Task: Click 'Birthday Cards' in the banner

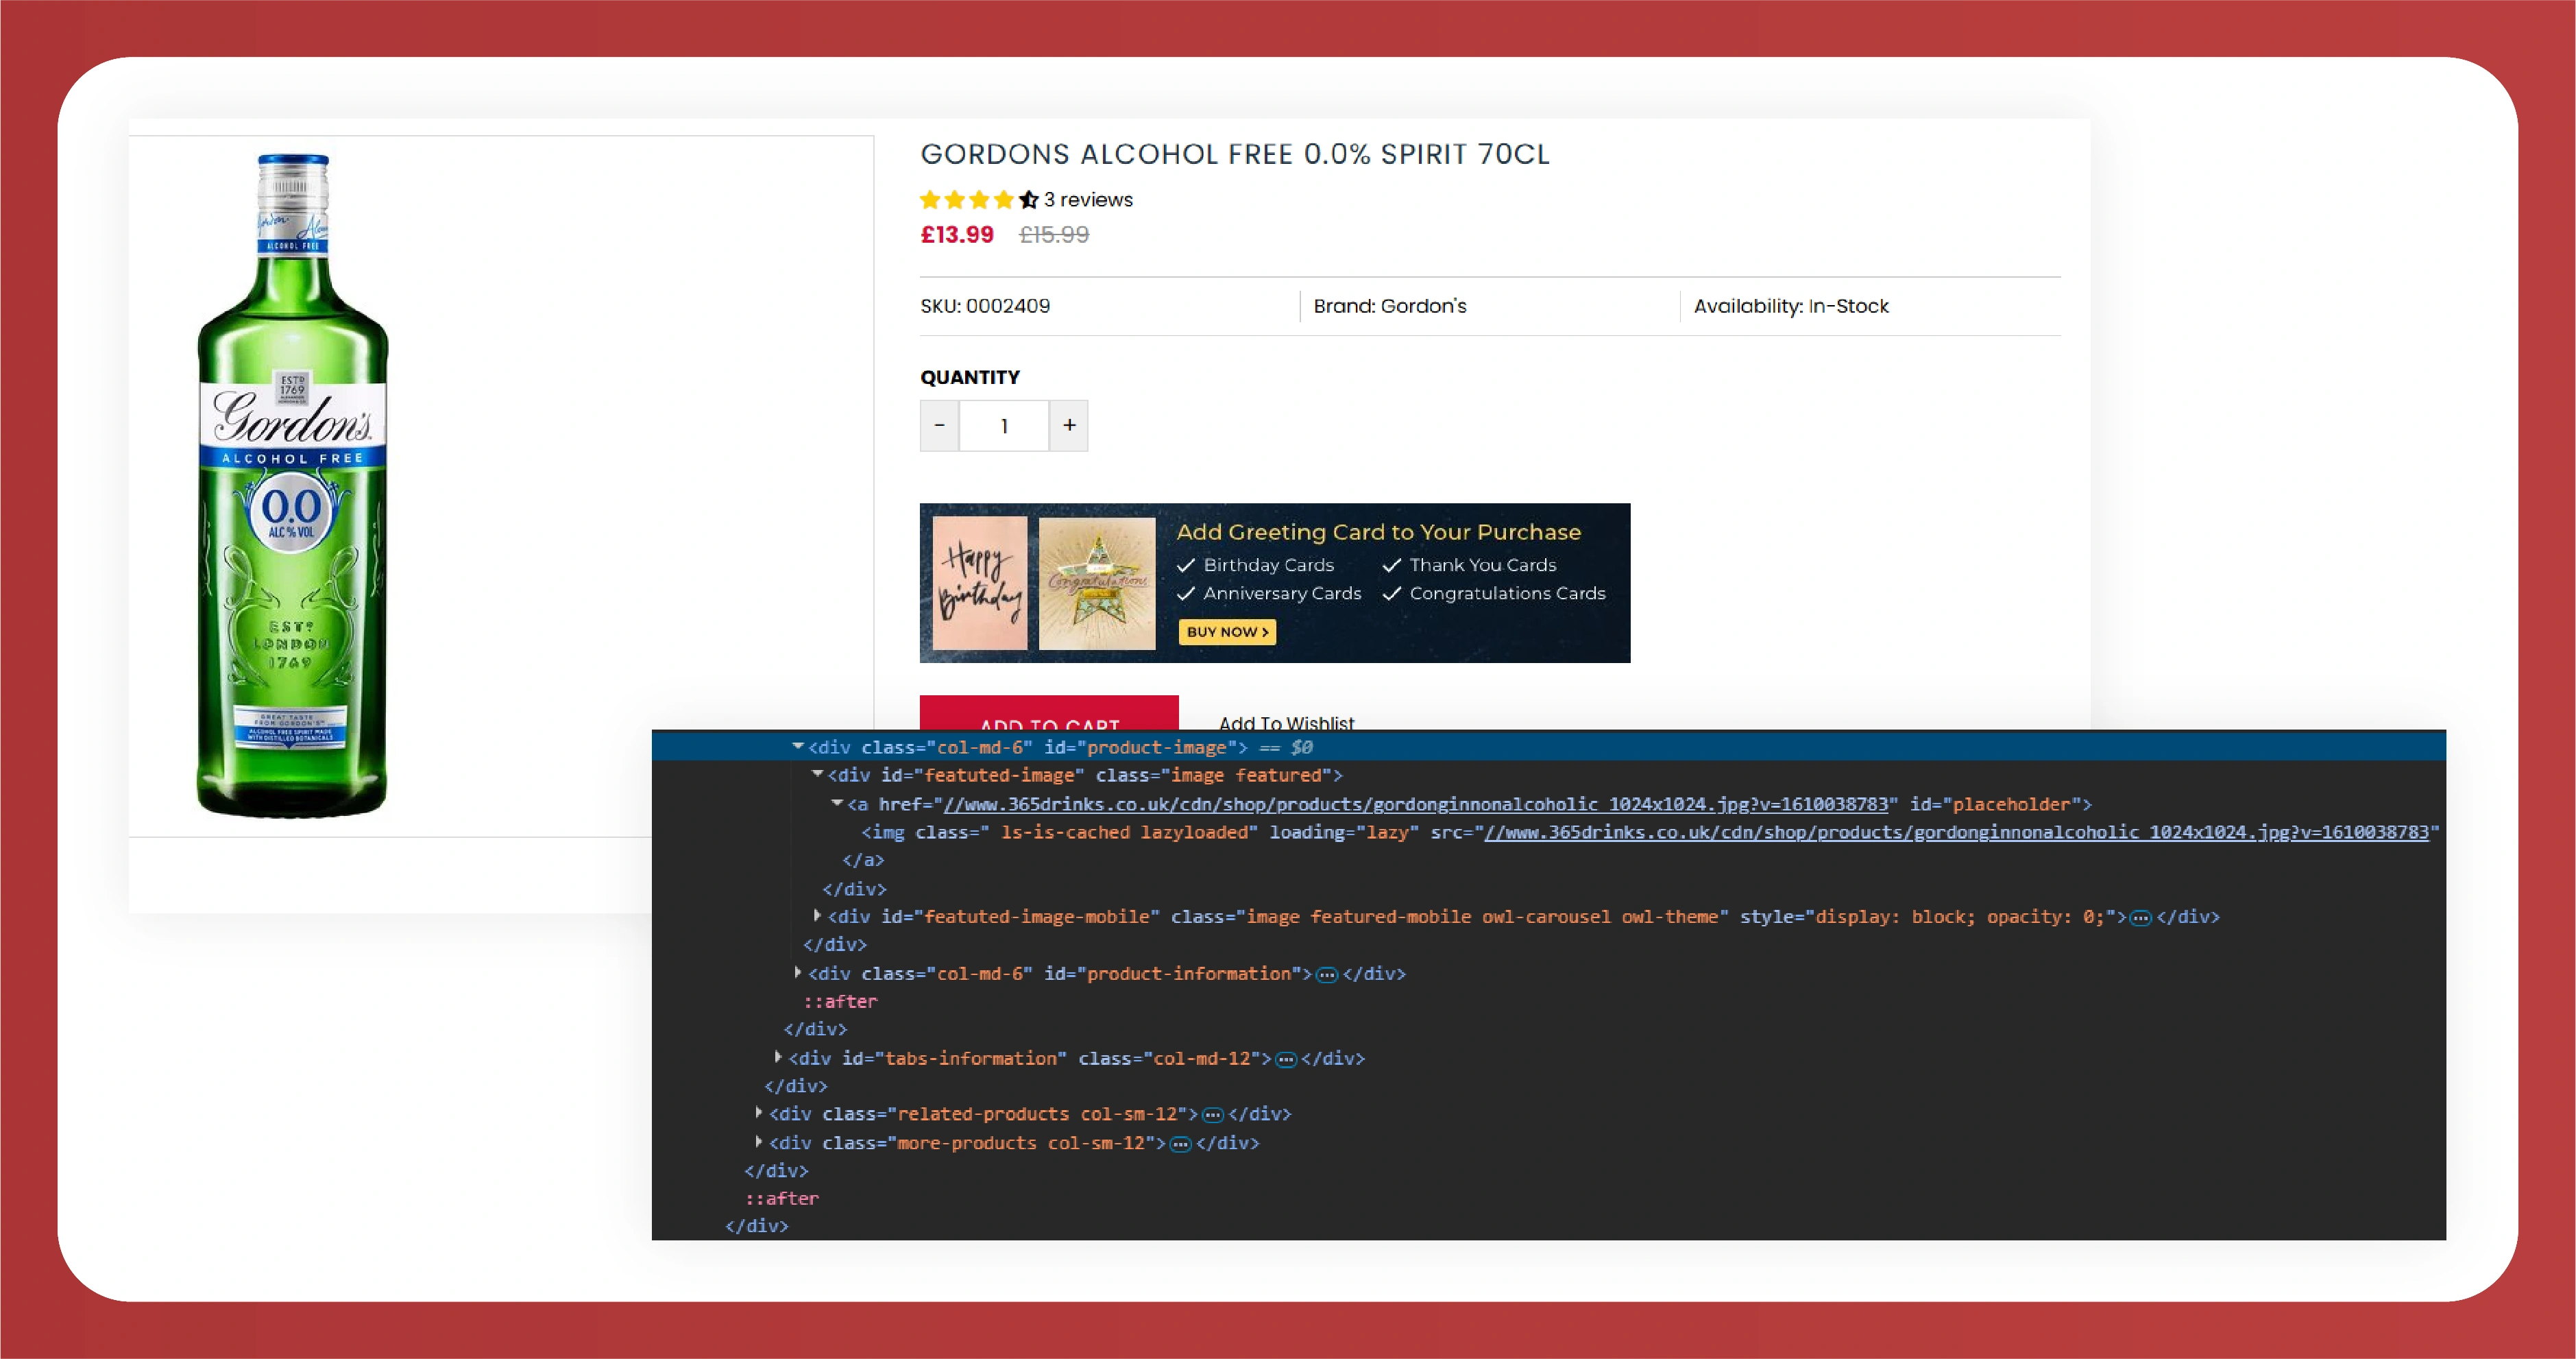Action: pyautogui.click(x=1269, y=565)
